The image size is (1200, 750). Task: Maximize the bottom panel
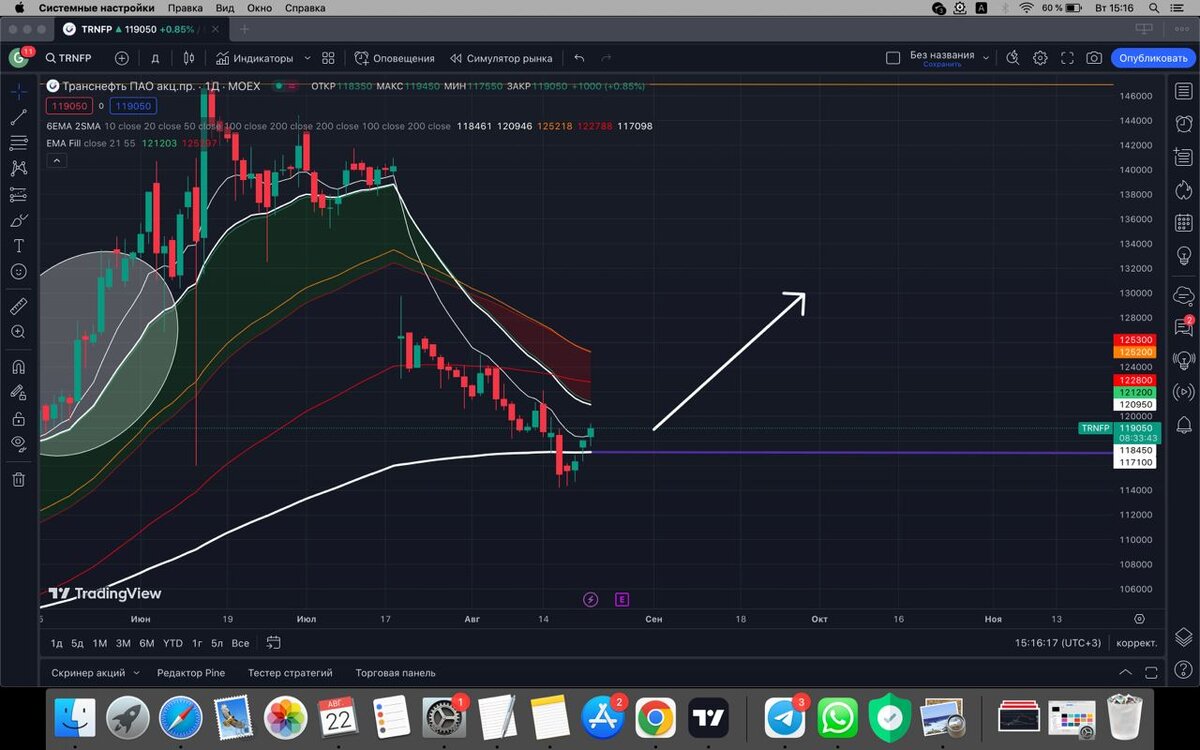tap(1151, 673)
